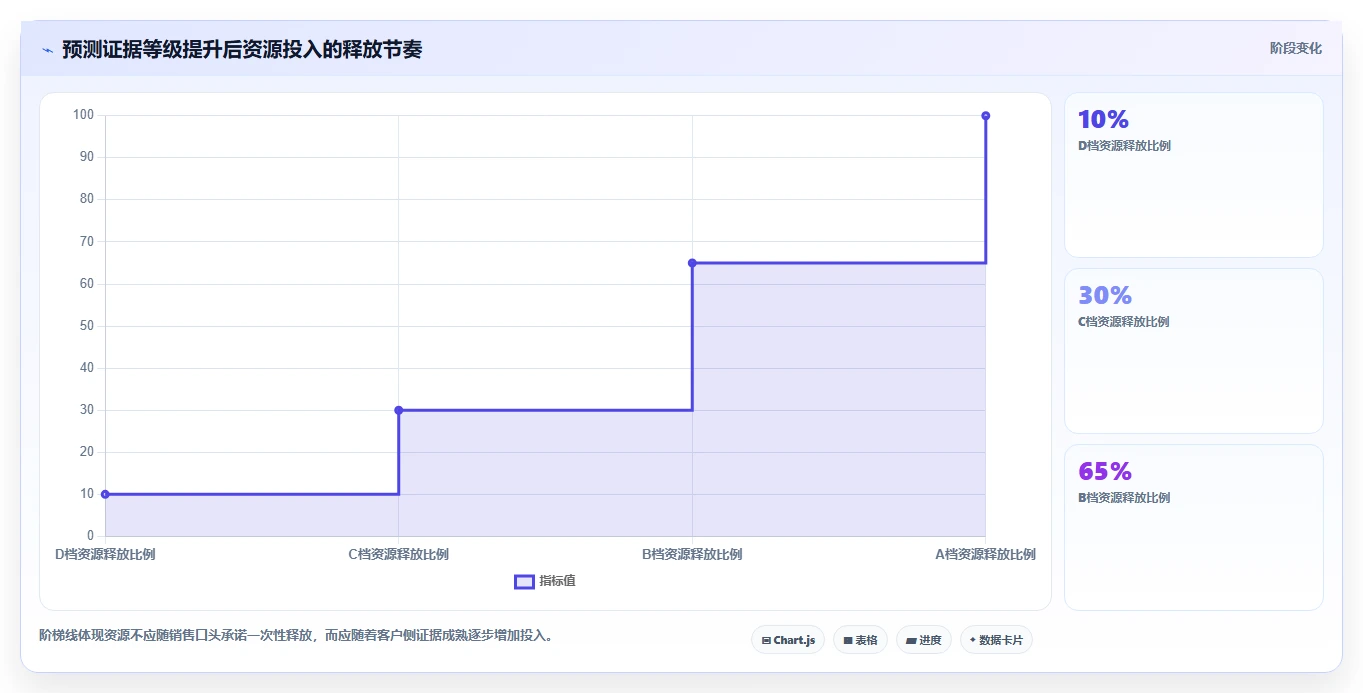Image resolution: width=1363 pixels, height=693 pixels.
Task: Click the 65% stat card value
Action: pos(1105,471)
